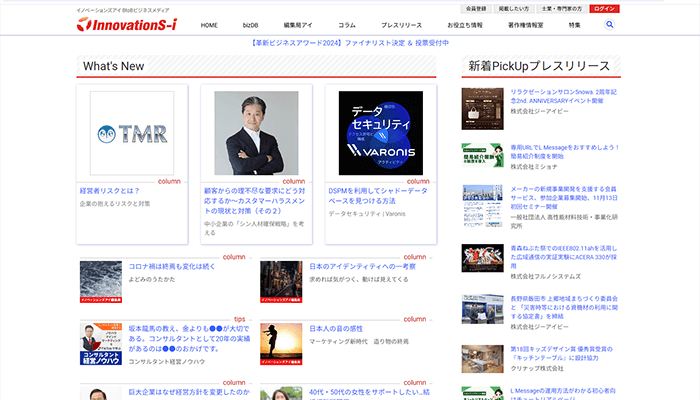
Task: Click データセキュリティ | Varonis subtitle text
Action: pos(367,214)
